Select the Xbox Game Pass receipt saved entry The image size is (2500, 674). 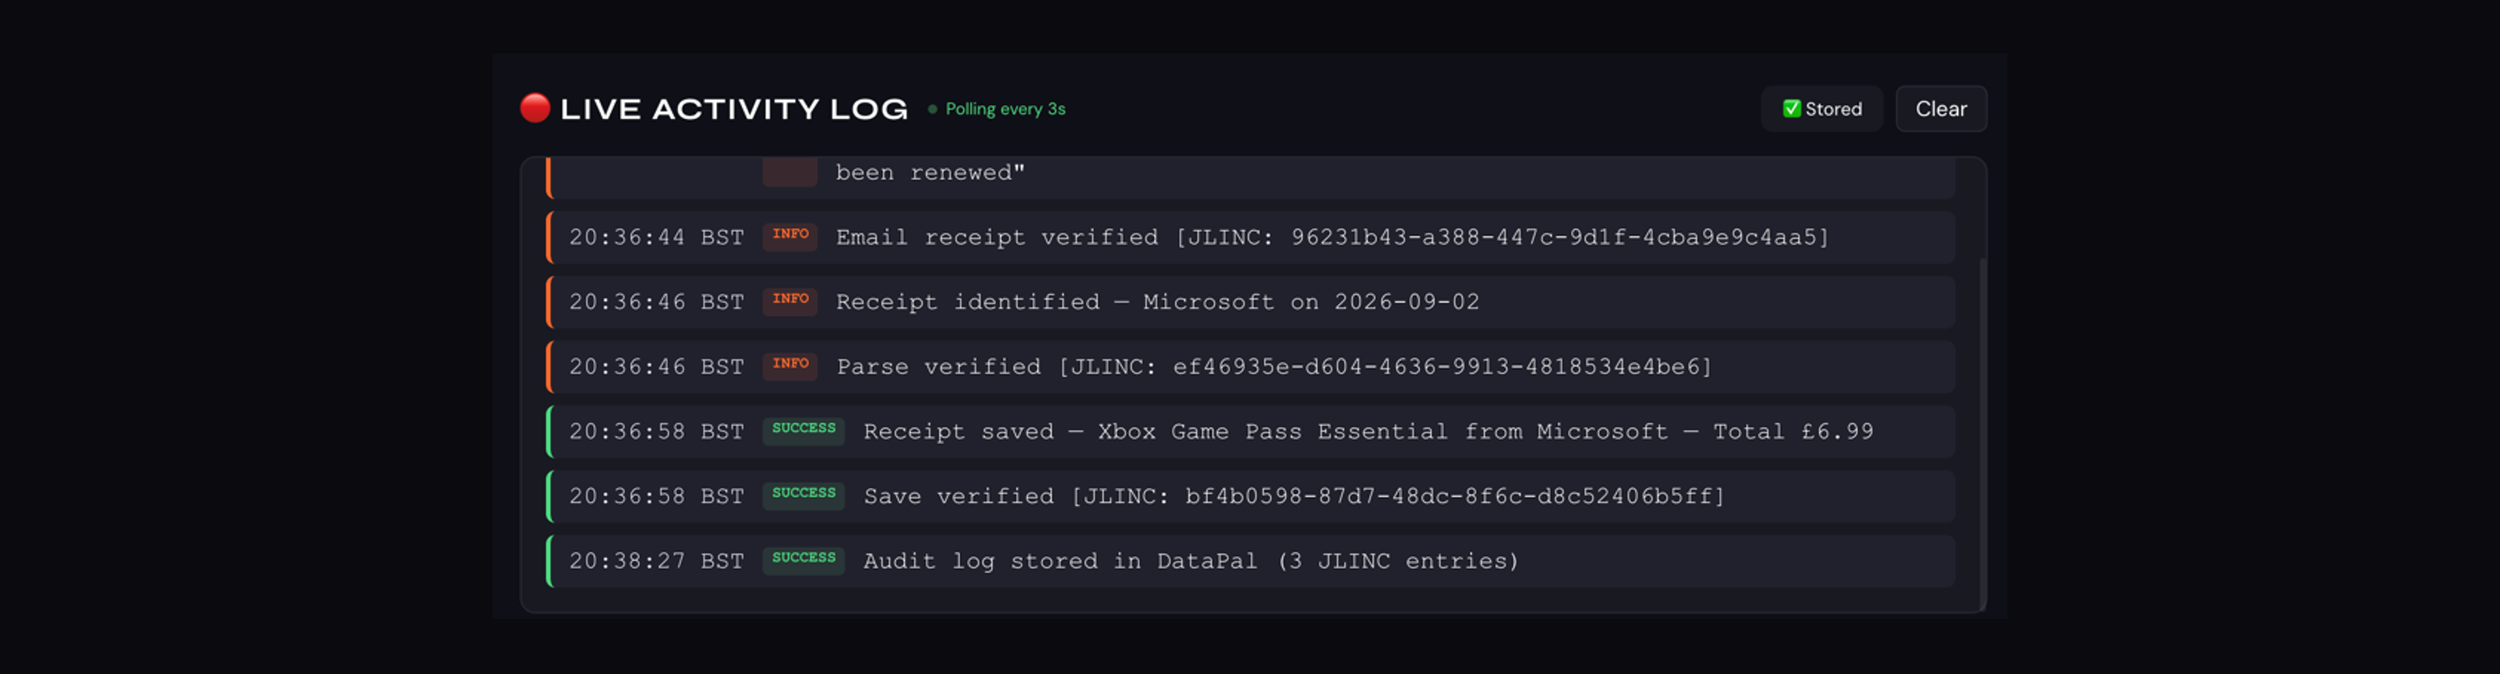coord(1250,432)
